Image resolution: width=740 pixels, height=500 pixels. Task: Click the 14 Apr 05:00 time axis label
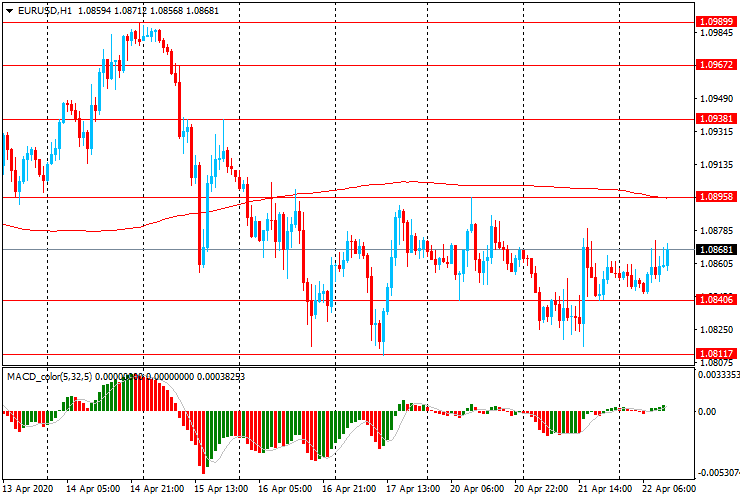point(92,489)
